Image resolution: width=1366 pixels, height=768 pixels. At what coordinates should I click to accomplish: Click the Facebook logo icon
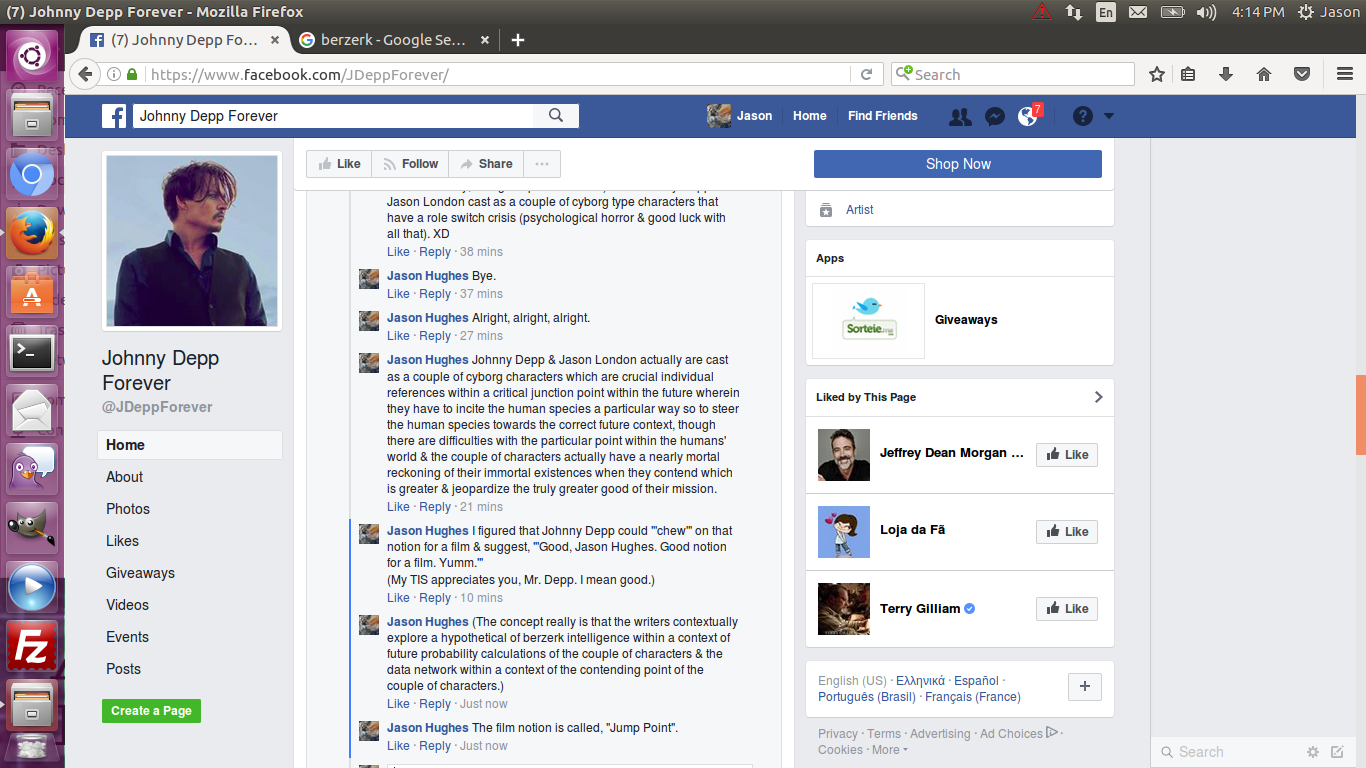(114, 116)
